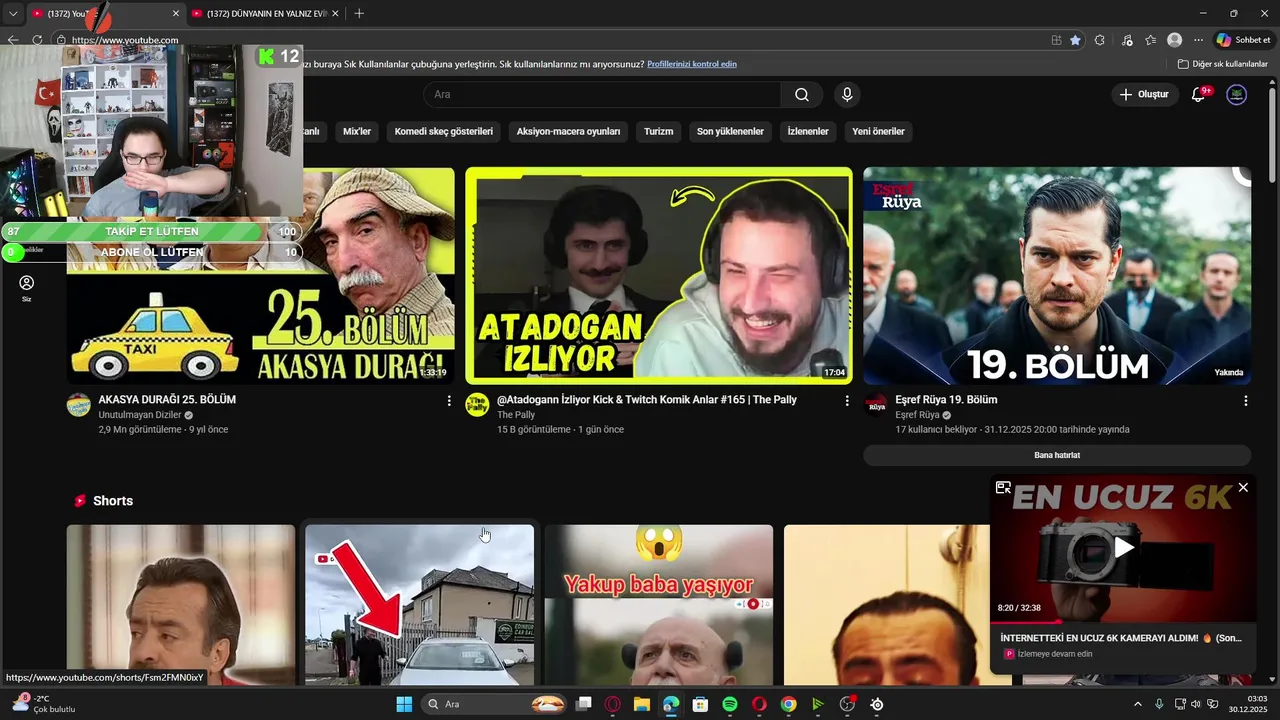Image resolution: width=1280 pixels, height=720 pixels.
Task: Click the address bar URL
Action: pos(125,40)
